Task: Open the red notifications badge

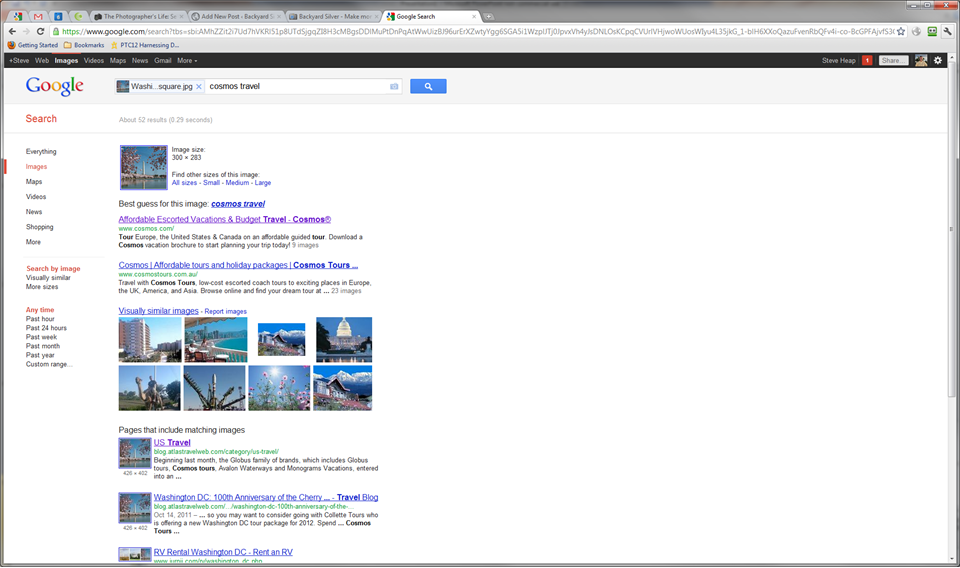Action: coord(867,60)
